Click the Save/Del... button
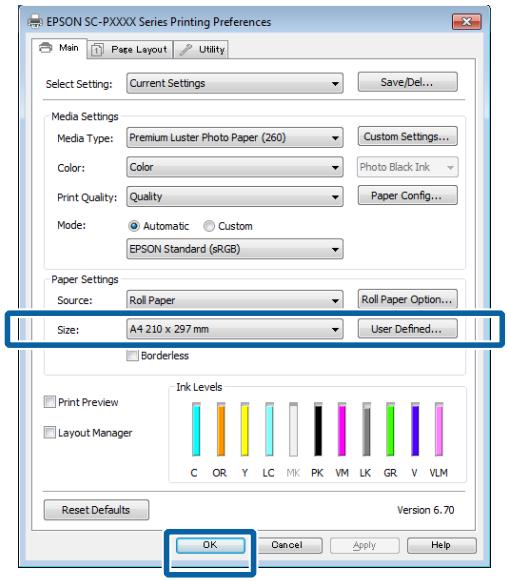The image size is (507, 581). point(407,82)
